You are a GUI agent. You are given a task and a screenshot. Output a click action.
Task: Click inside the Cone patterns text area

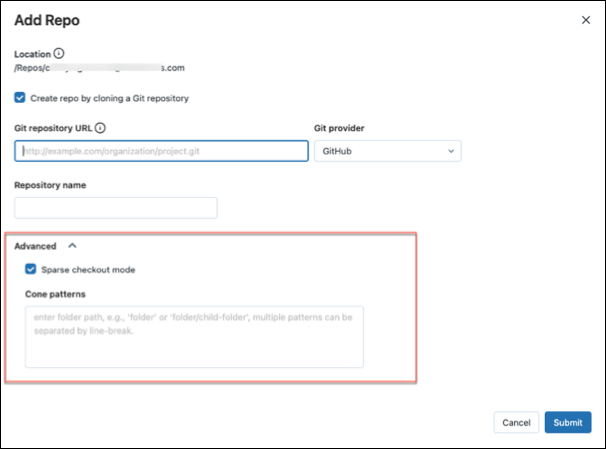[x=194, y=336]
